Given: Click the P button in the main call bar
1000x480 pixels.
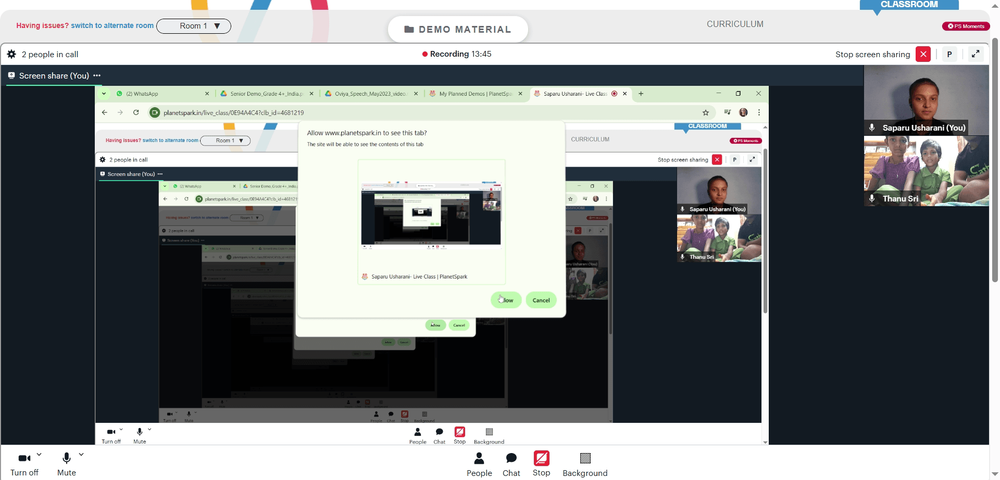Looking at the screenshot, I should click(949, 54).
